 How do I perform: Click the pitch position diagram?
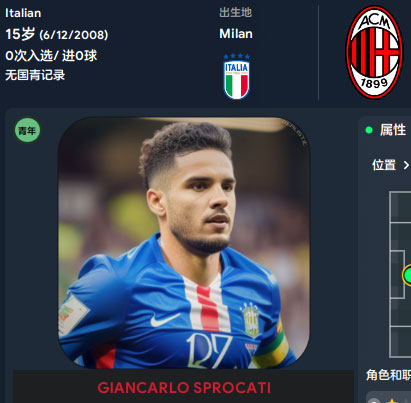click(400, 275)
